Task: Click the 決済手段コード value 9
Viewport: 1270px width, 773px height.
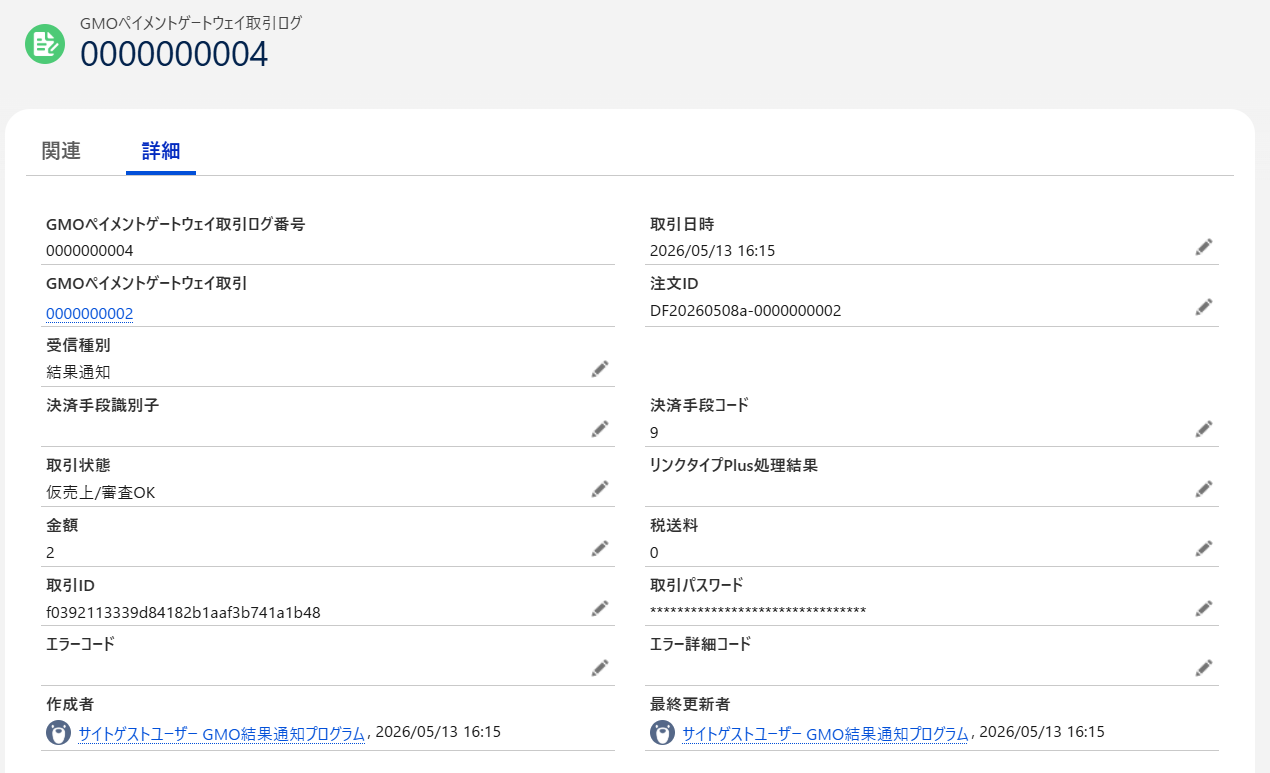Action: pyautogui.click(x=654, y=432)
